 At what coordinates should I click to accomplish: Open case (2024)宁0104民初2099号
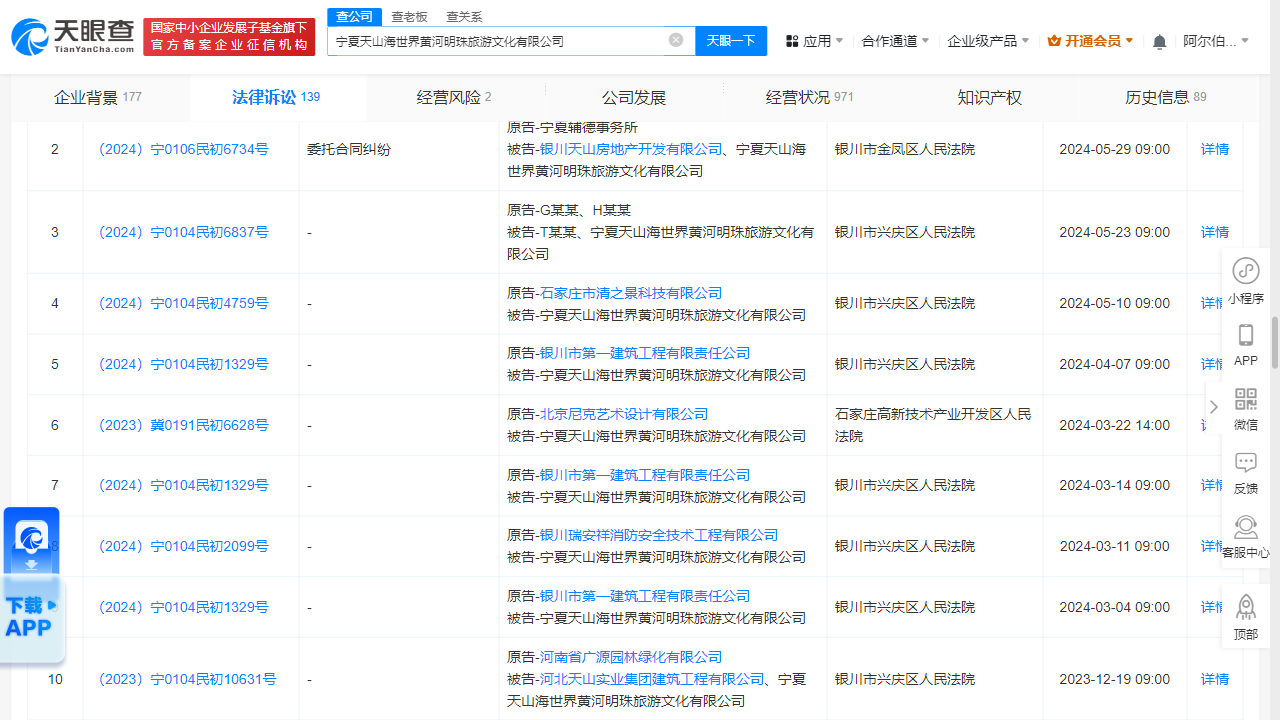(183, 546)
